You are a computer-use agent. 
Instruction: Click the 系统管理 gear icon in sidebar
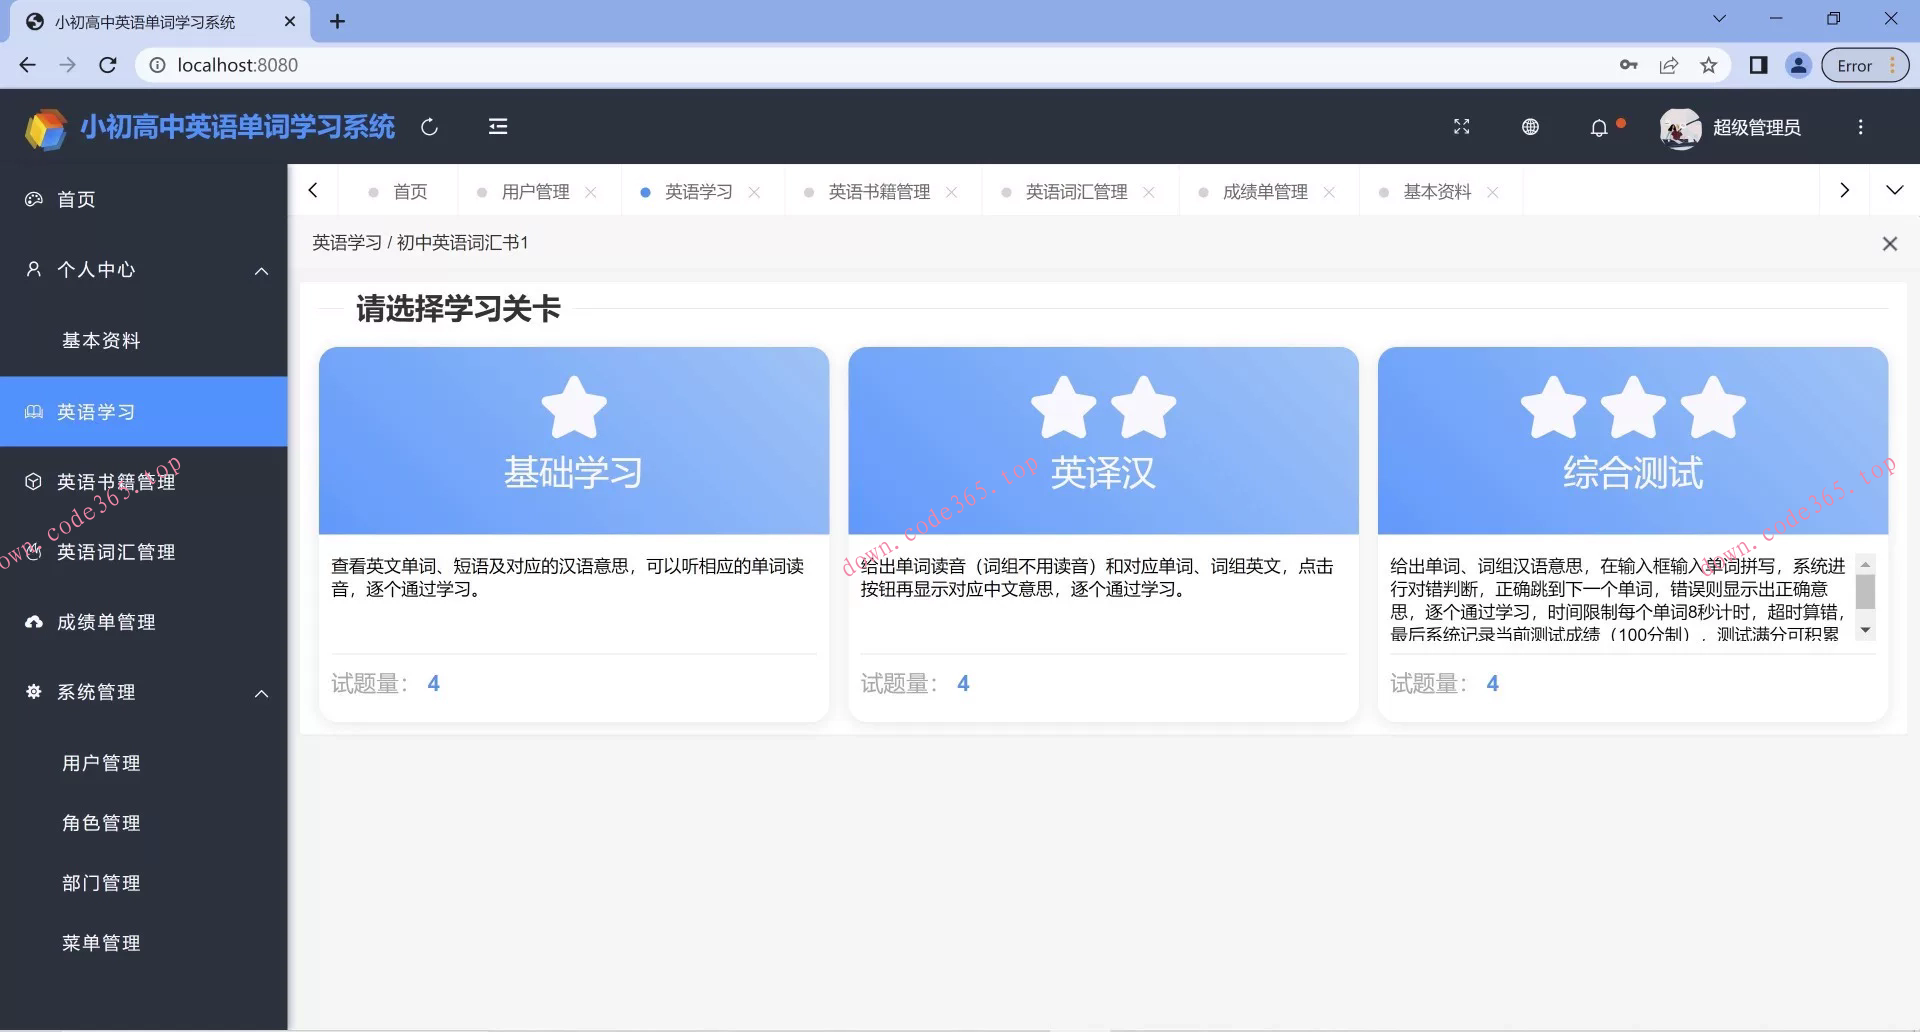tap(33, 692)
